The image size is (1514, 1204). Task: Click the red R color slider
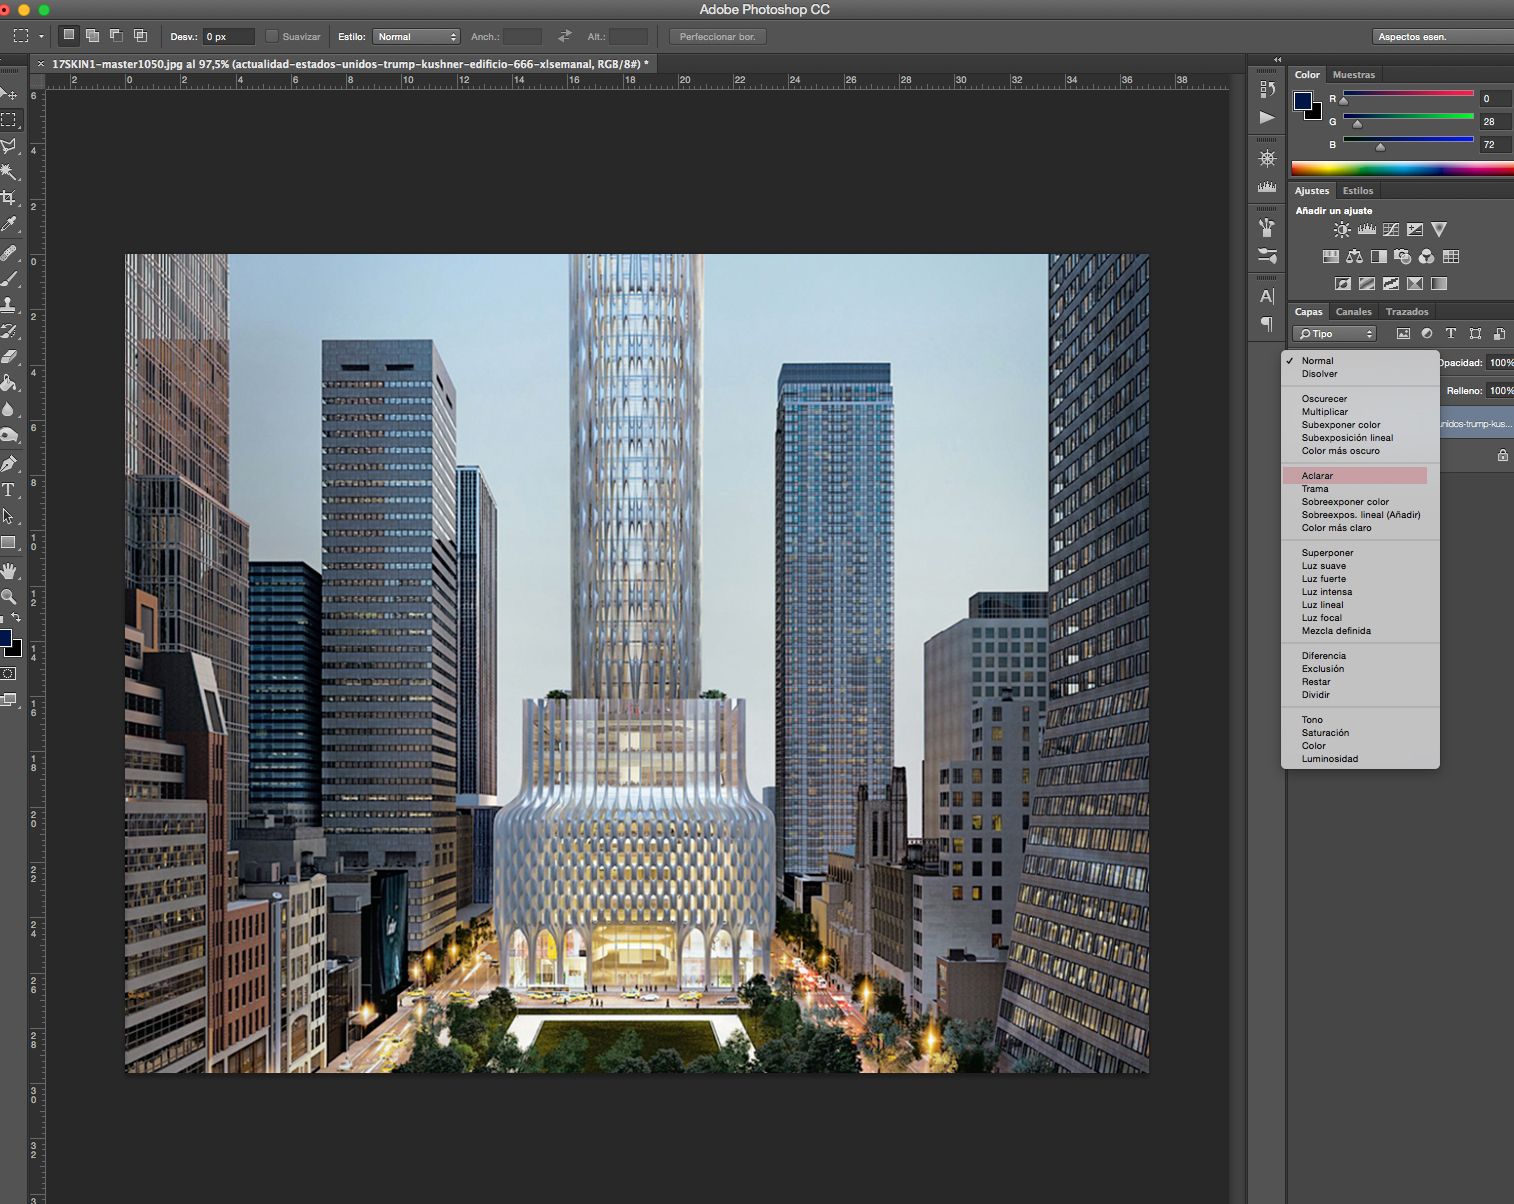pyautogui.click(x=1408, y=95)
